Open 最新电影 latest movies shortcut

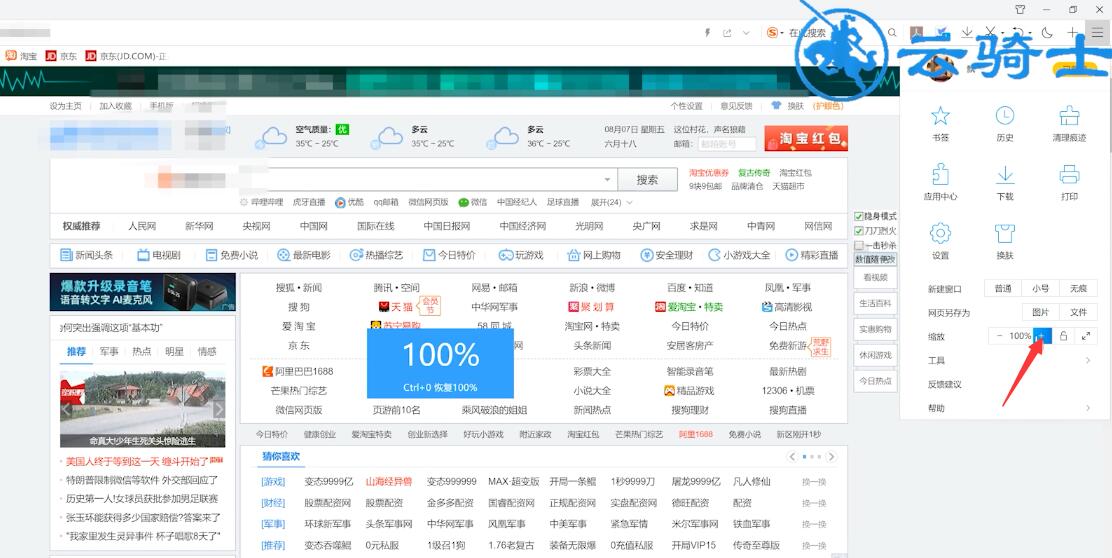(x=304, y=255)
